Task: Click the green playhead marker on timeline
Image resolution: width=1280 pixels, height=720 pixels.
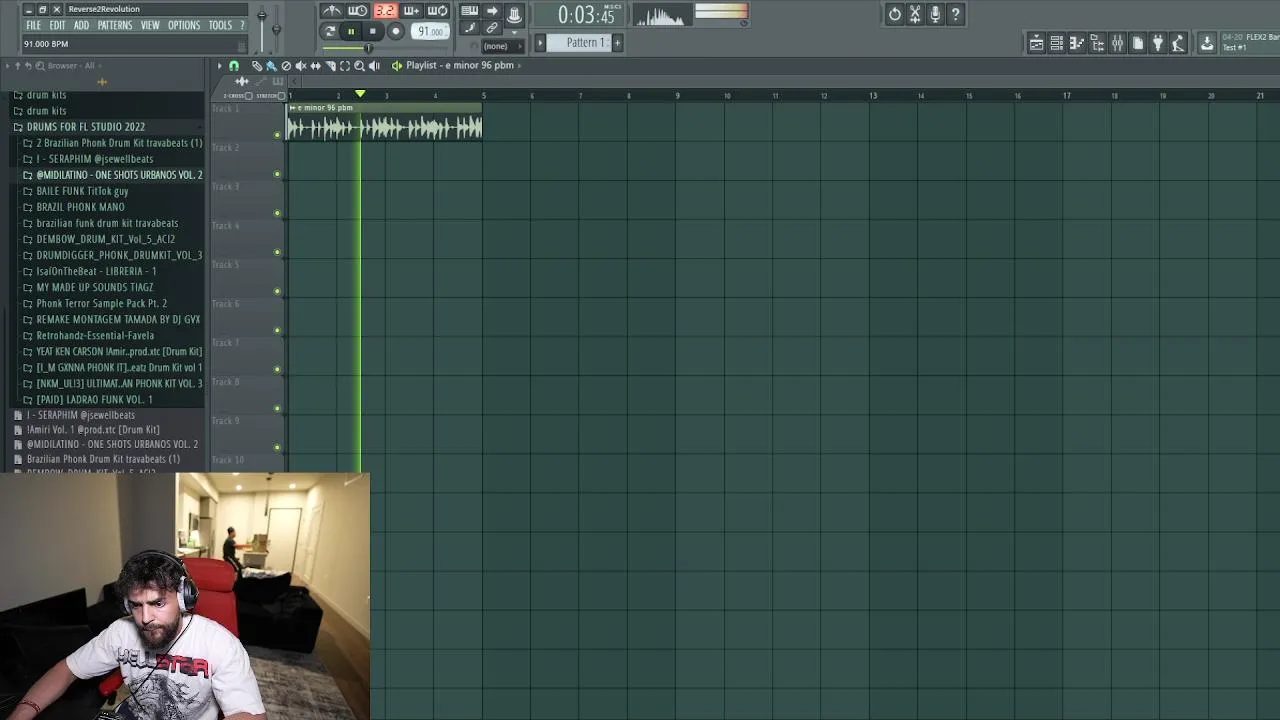Action: (x=360, y=94)
